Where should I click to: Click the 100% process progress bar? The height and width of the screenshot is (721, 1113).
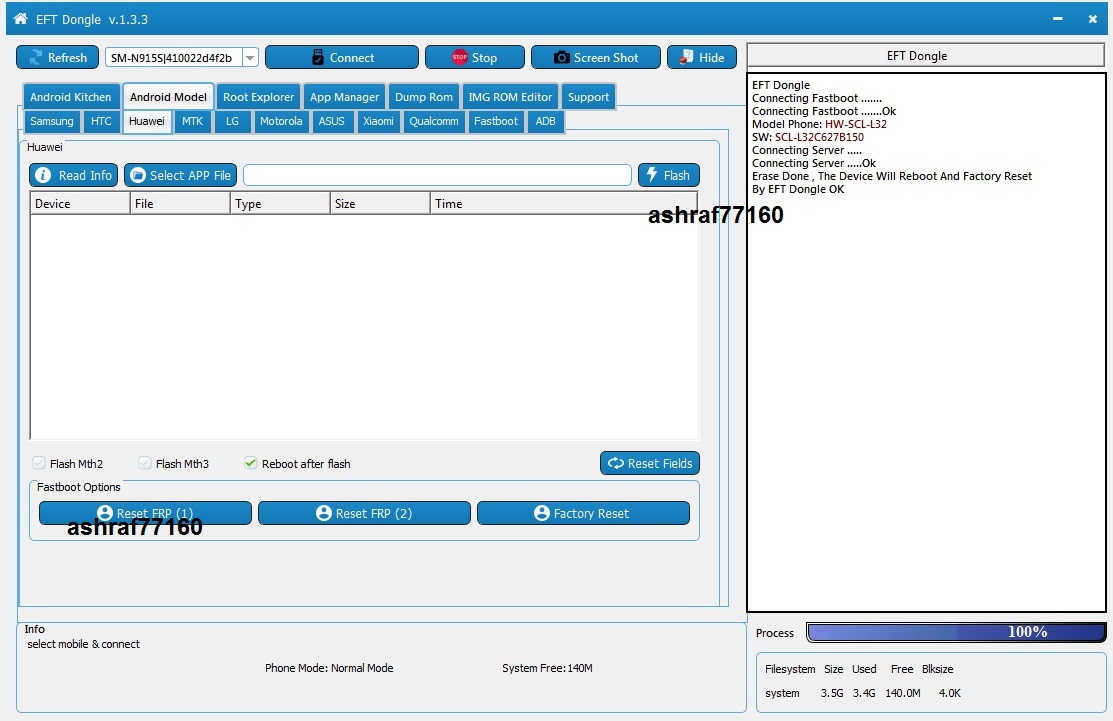[x=956, y=632]
